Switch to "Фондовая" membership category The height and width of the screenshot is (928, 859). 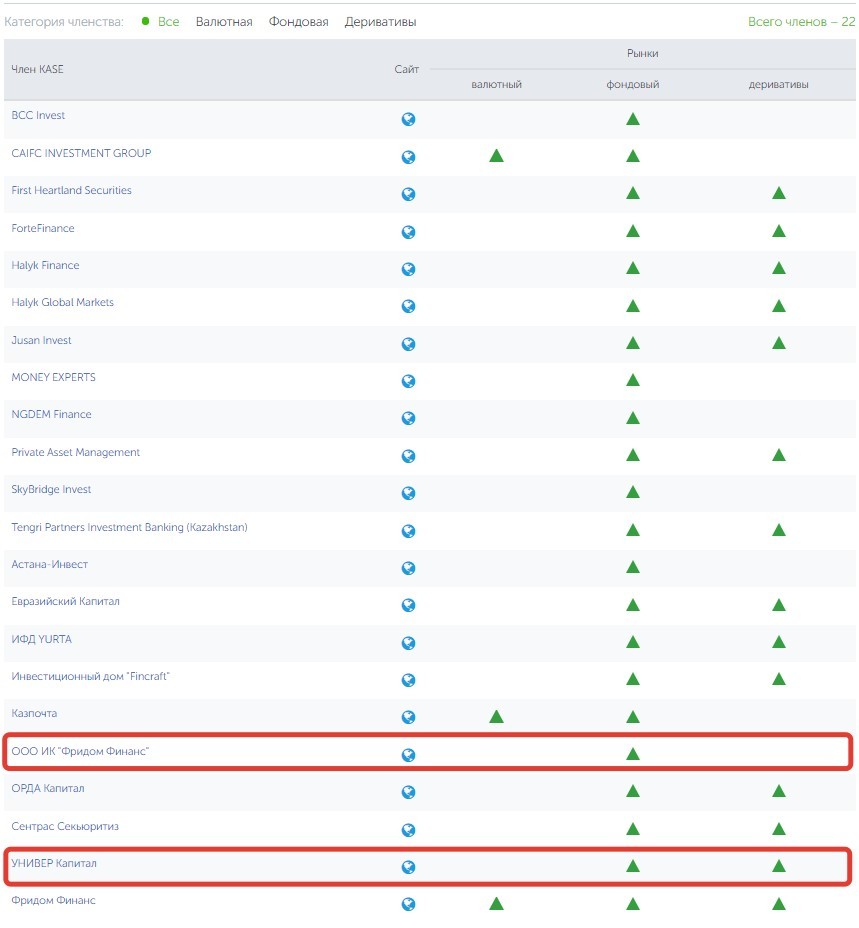[x=298, y=21]
